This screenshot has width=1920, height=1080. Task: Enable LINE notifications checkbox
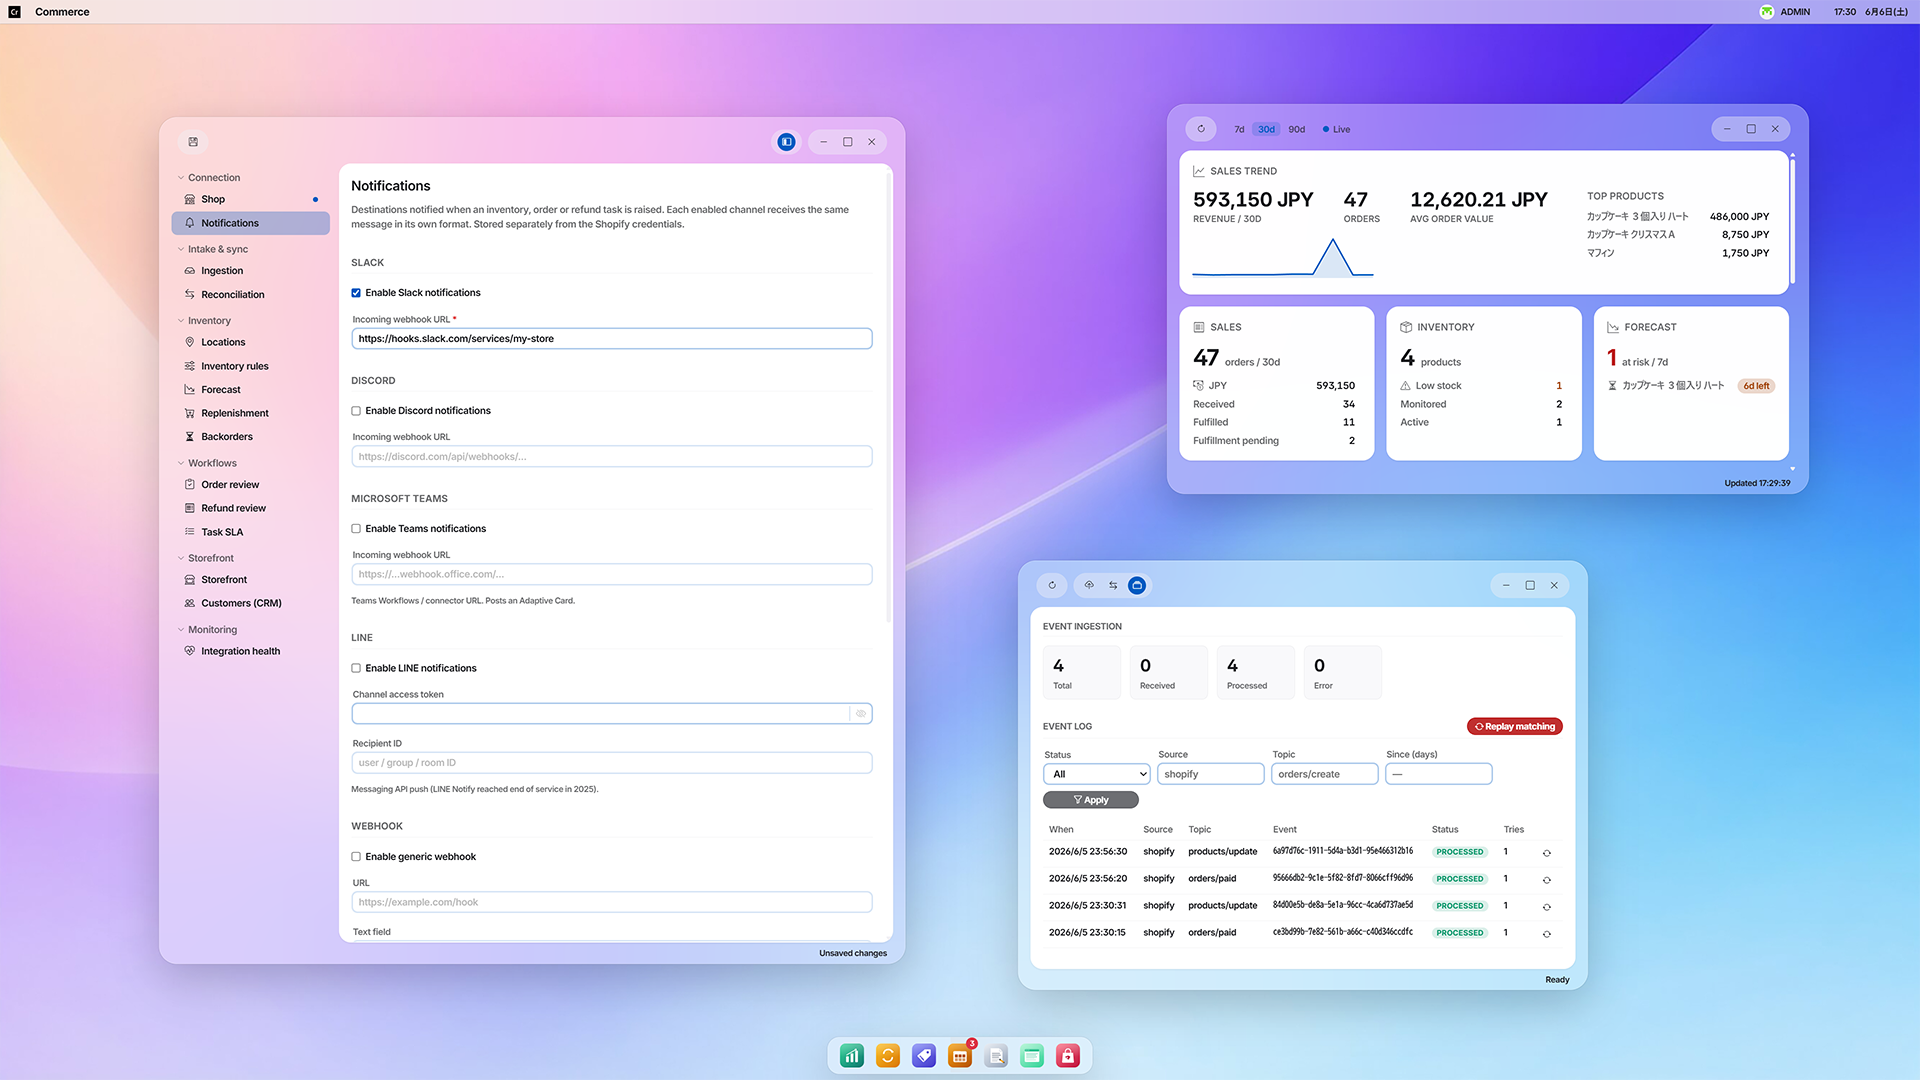[x=356, y=668]
